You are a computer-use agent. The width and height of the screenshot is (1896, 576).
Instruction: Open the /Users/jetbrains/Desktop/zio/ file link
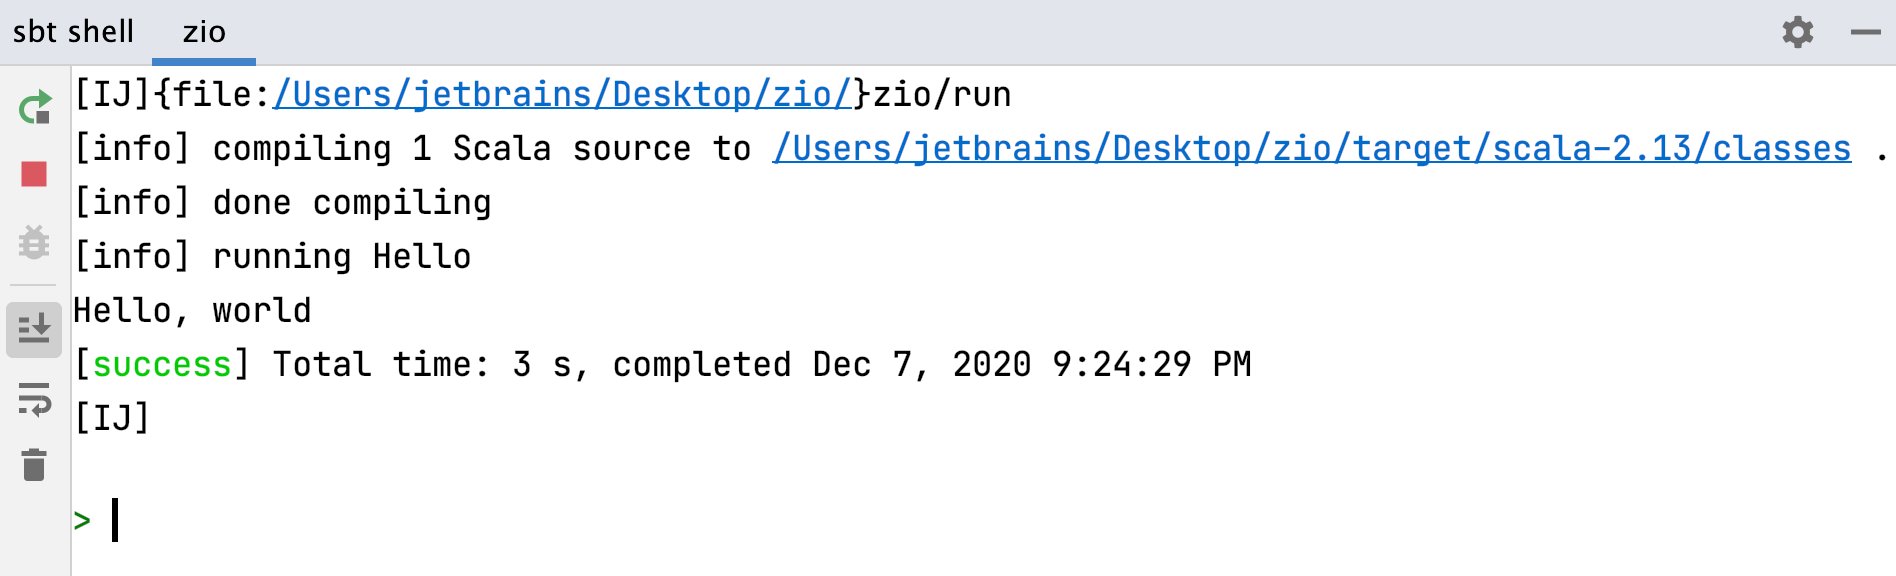point(562,95)
